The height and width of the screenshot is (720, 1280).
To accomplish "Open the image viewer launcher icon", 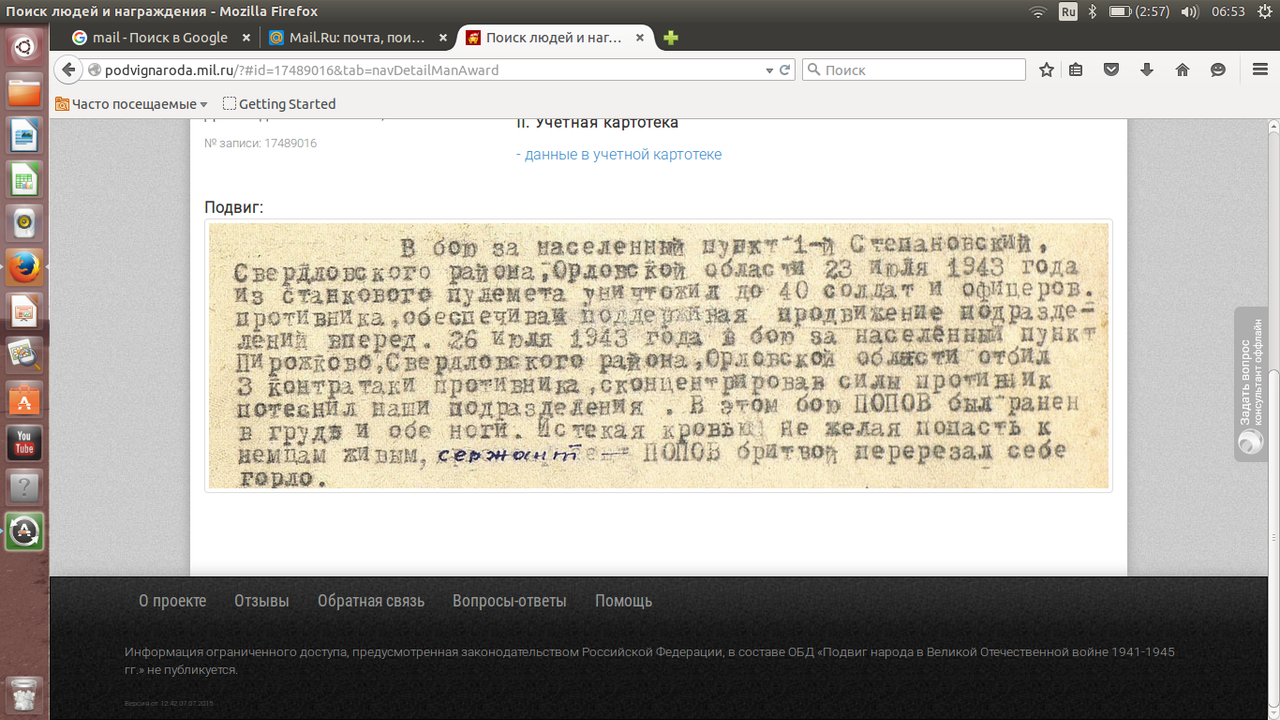I will tap(24, 355).
